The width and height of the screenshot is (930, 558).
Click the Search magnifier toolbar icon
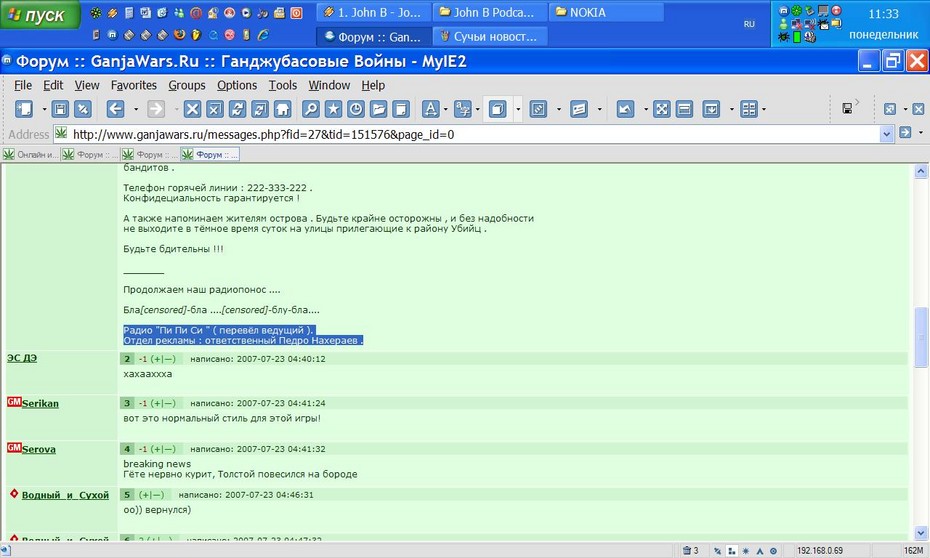click(311, 109)
